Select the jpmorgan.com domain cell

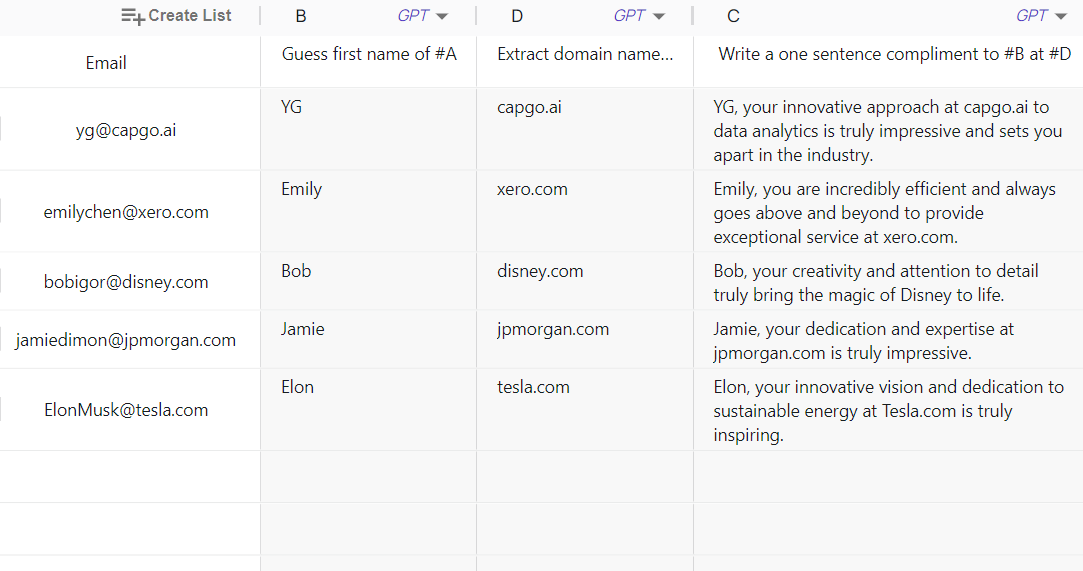pos(553,329)
